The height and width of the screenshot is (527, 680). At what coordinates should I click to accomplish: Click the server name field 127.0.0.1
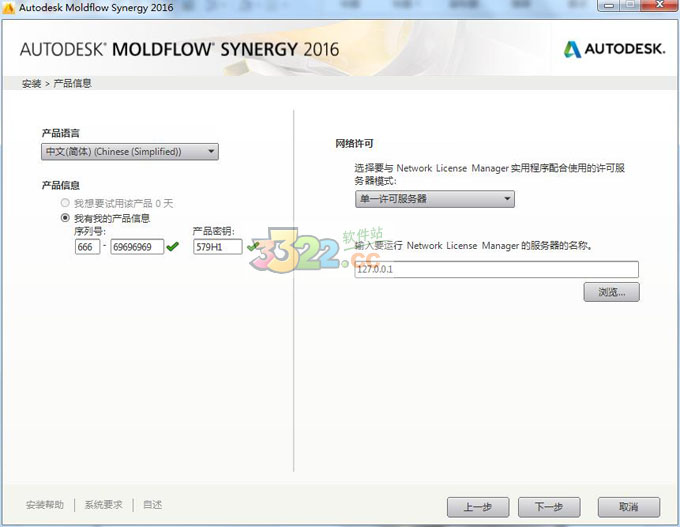tap(497, 269)
